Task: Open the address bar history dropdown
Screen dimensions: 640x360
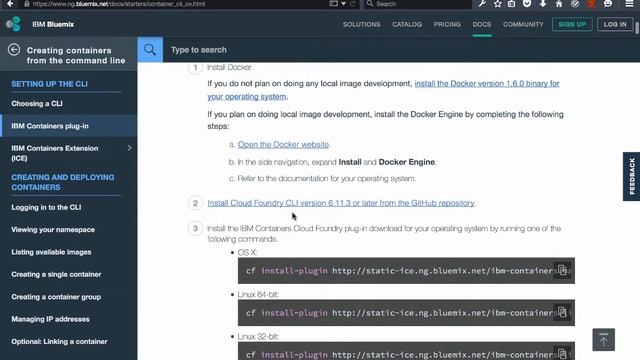Action: [343, 4]
